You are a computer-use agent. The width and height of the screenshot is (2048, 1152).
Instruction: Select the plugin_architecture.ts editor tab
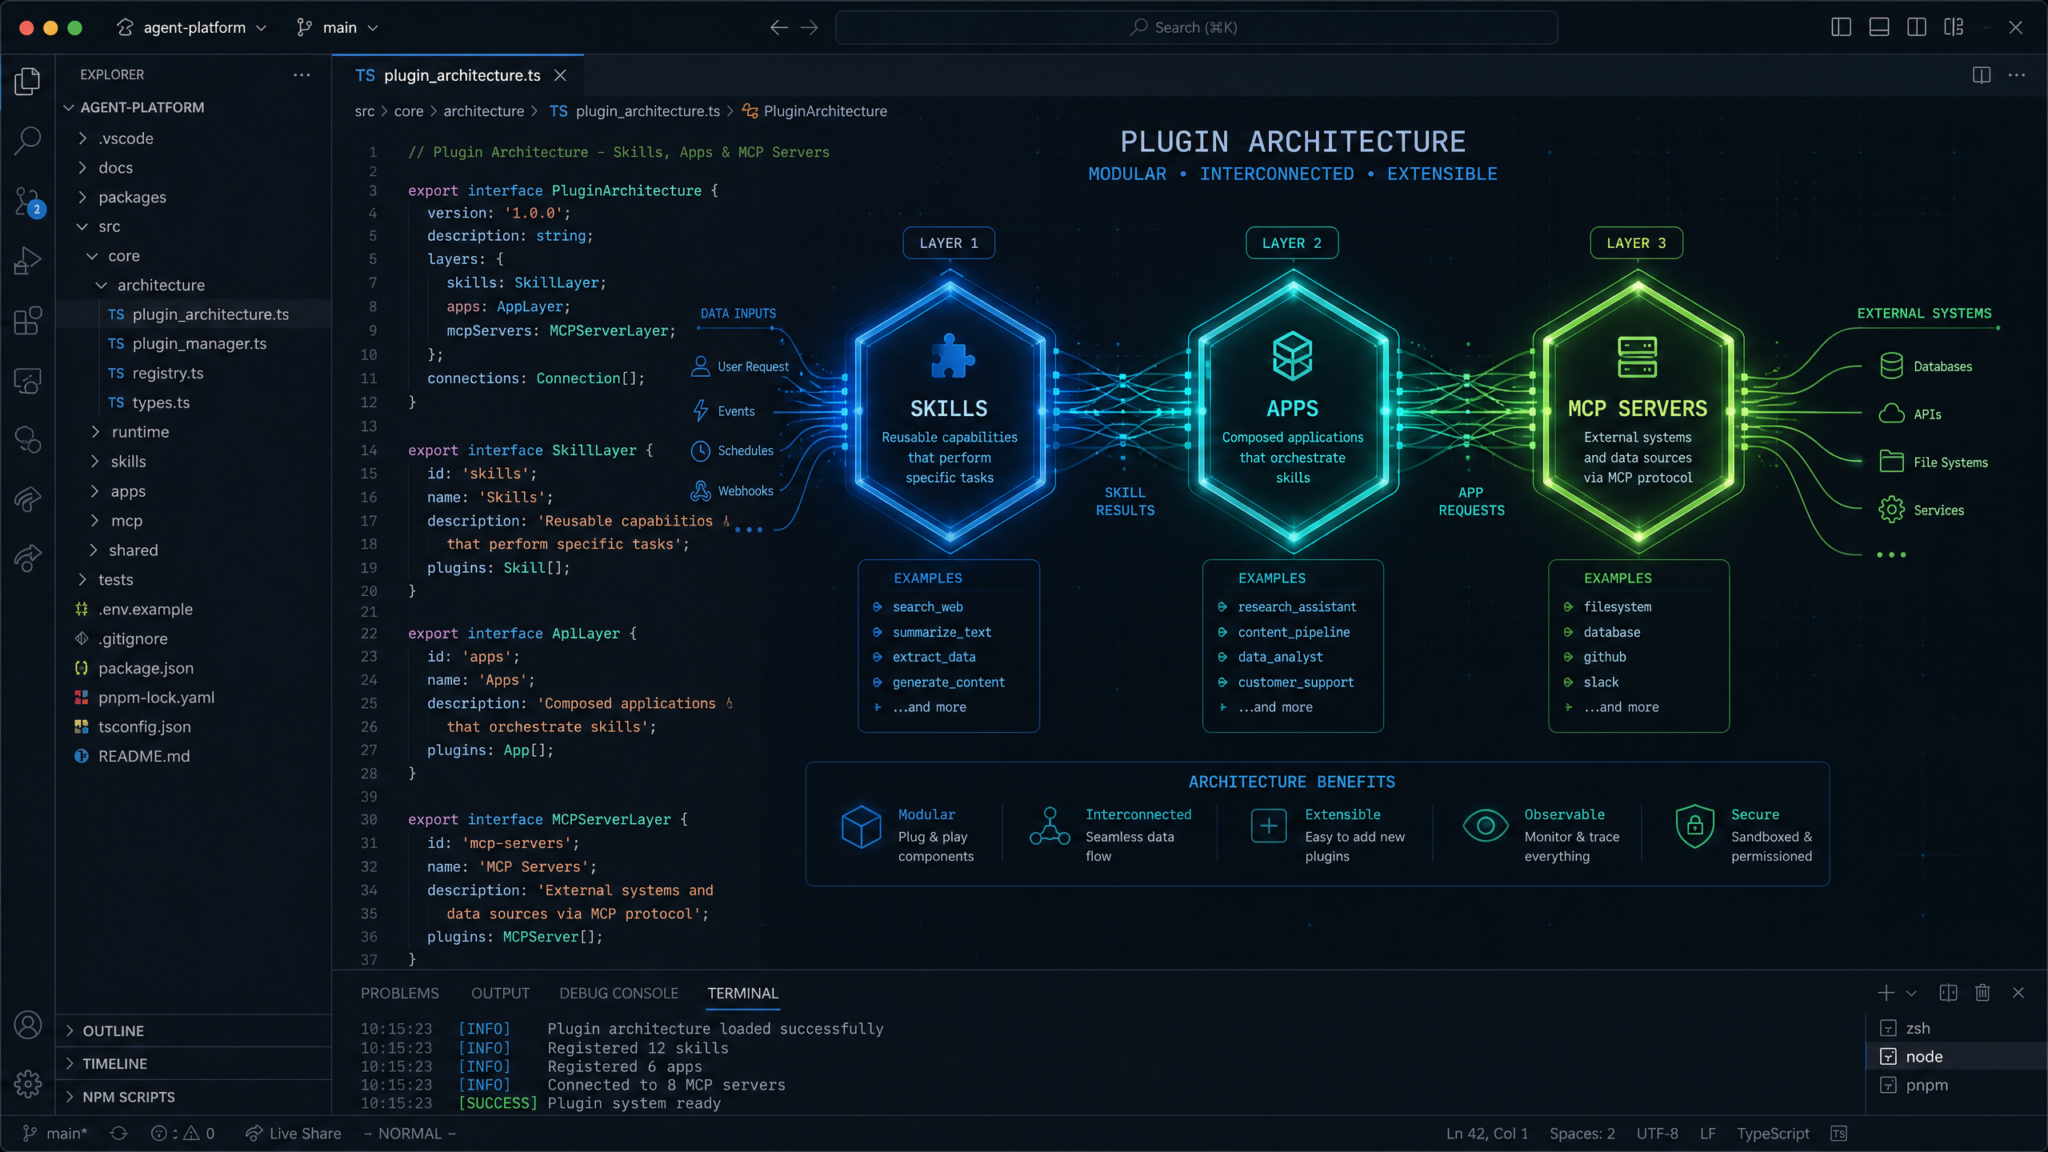click(x=458, y=76)
